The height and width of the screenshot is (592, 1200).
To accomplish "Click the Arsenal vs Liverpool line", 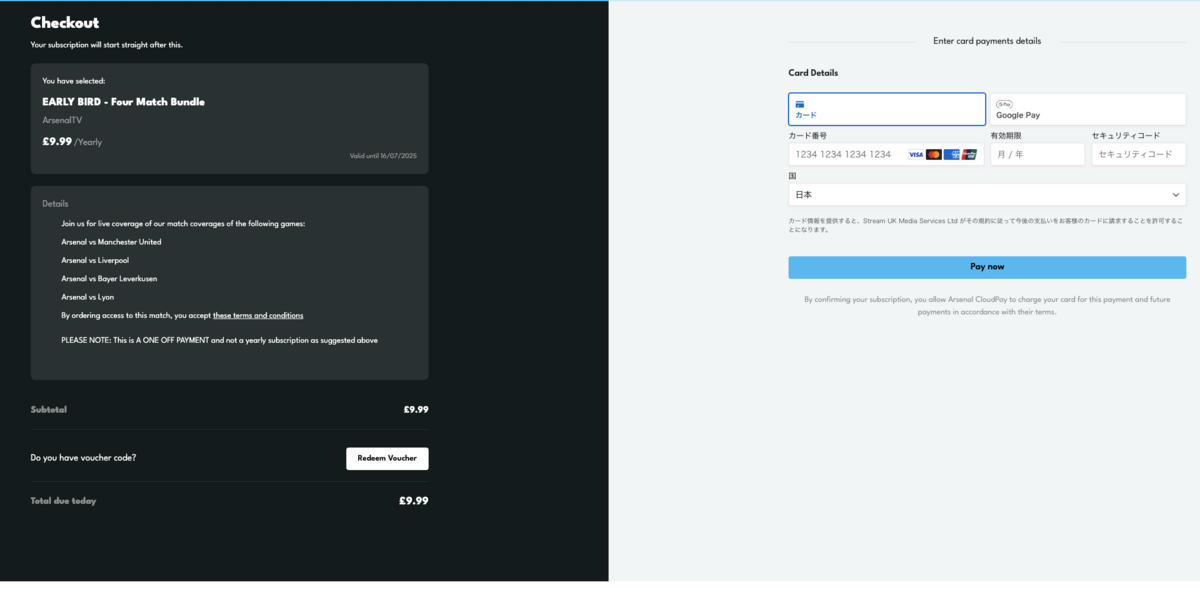I will click(x=95, y=260).
